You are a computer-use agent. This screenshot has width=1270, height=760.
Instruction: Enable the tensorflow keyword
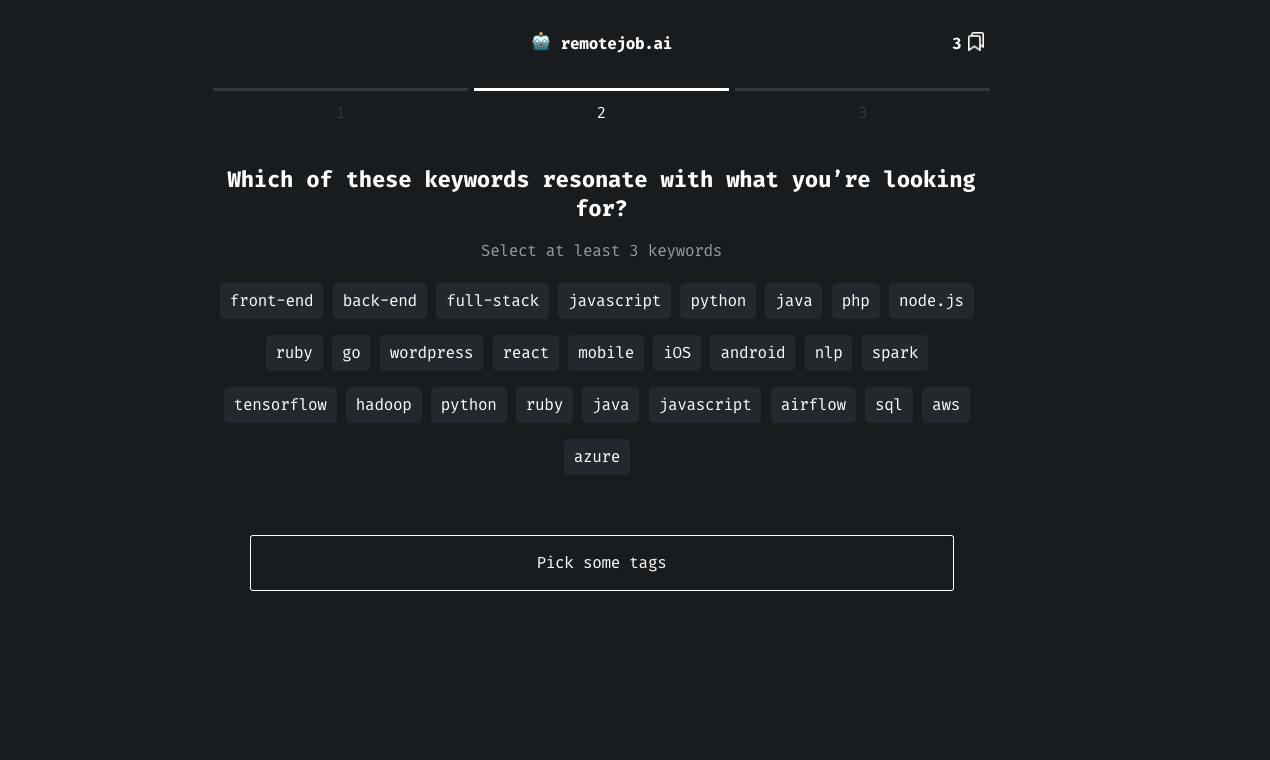coord(280,404)
